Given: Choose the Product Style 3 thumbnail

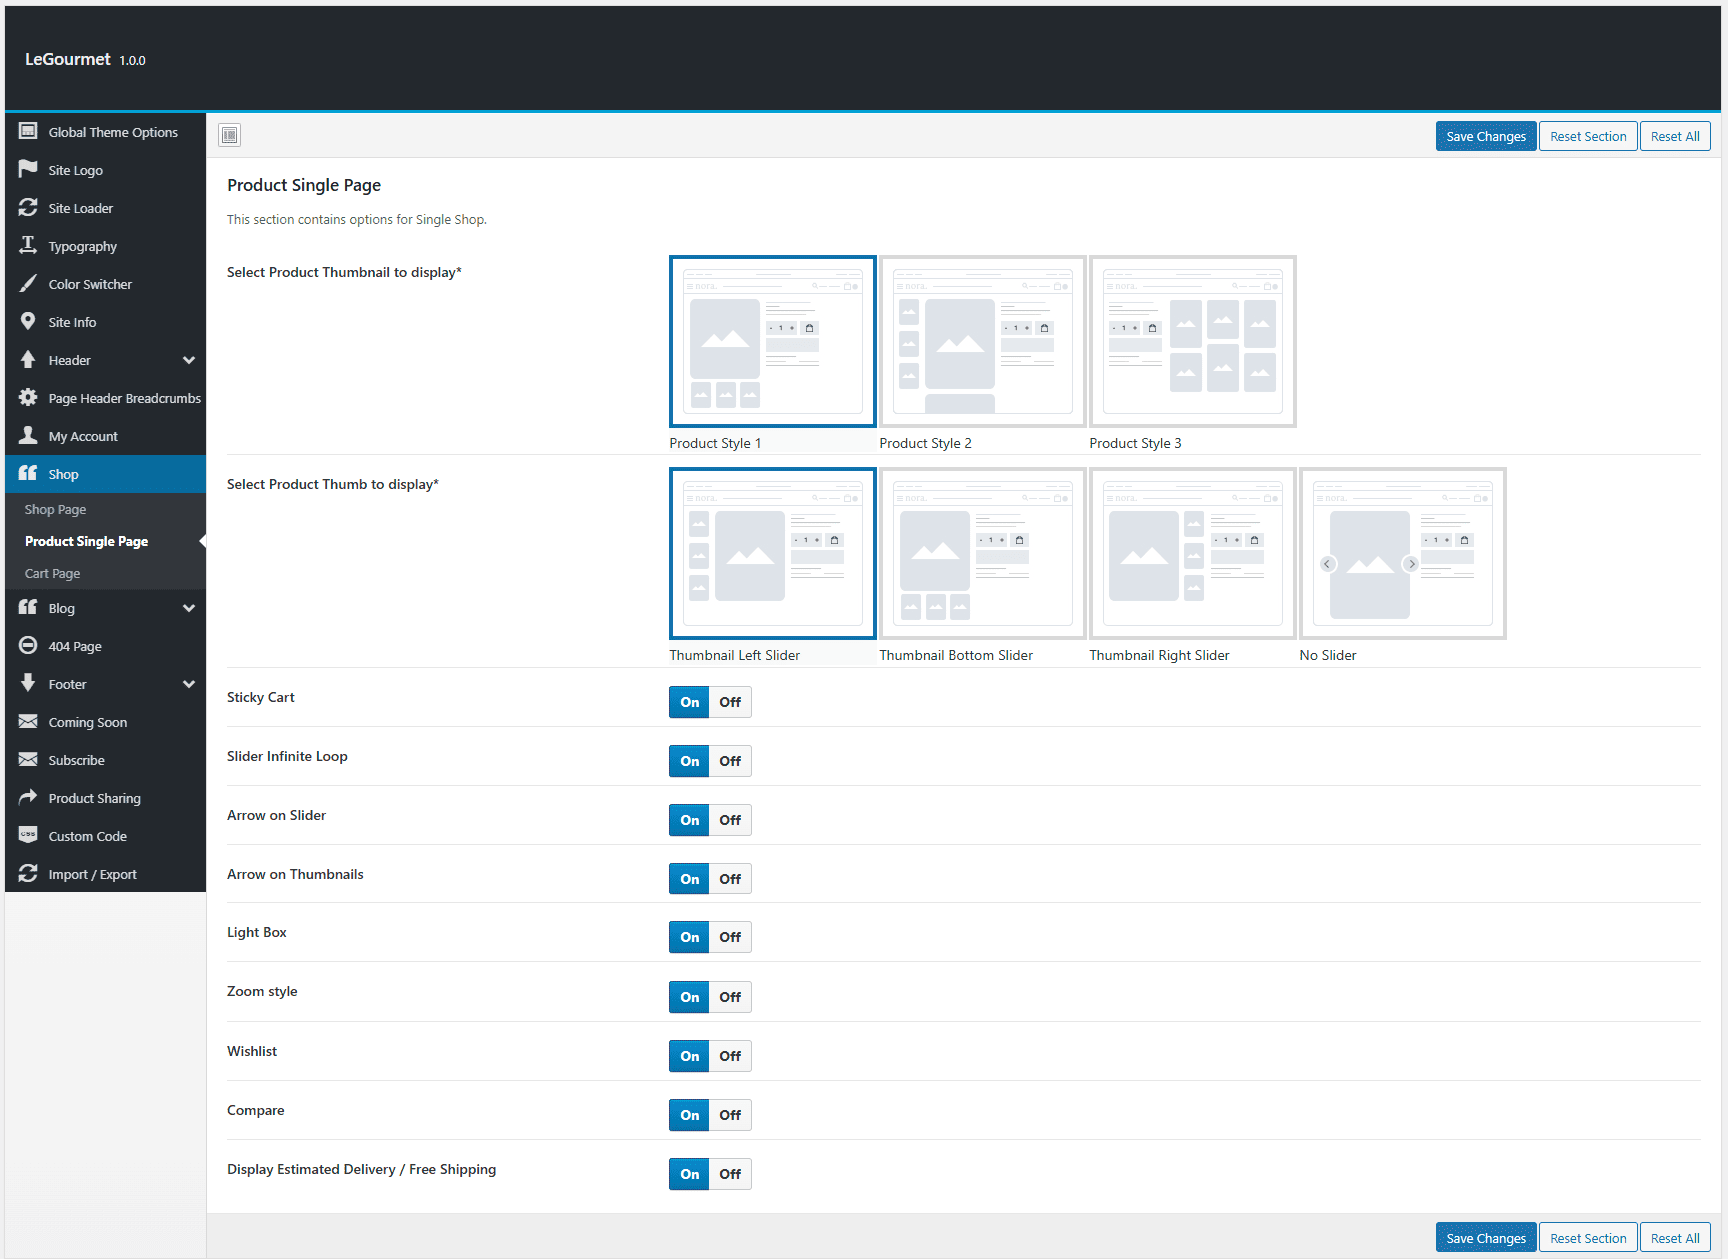Looking at the screenshot, I should pyautogui.click(x=1193, y=342).
